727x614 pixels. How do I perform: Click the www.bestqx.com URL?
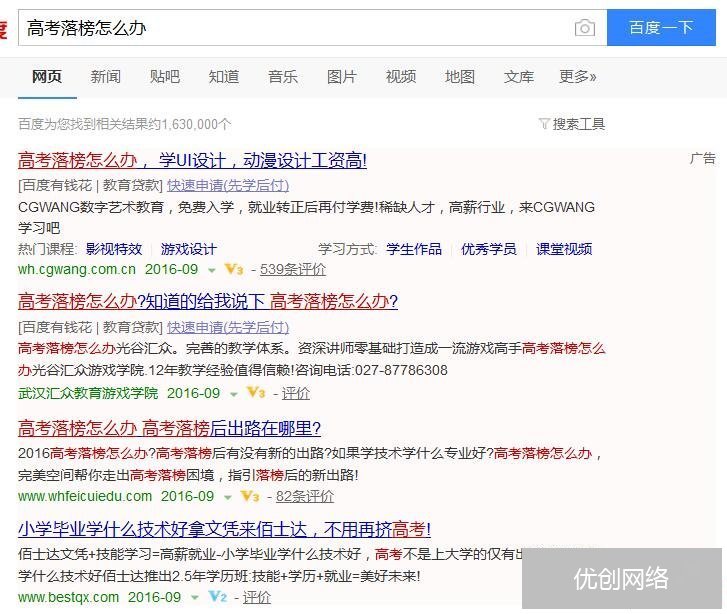pos(69,597)
